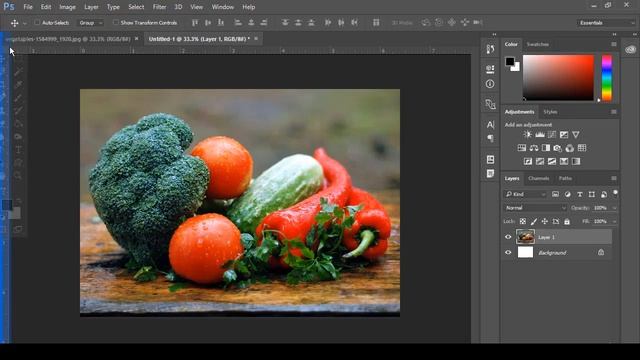Open the Color panel flyout menu

[614, 44]
